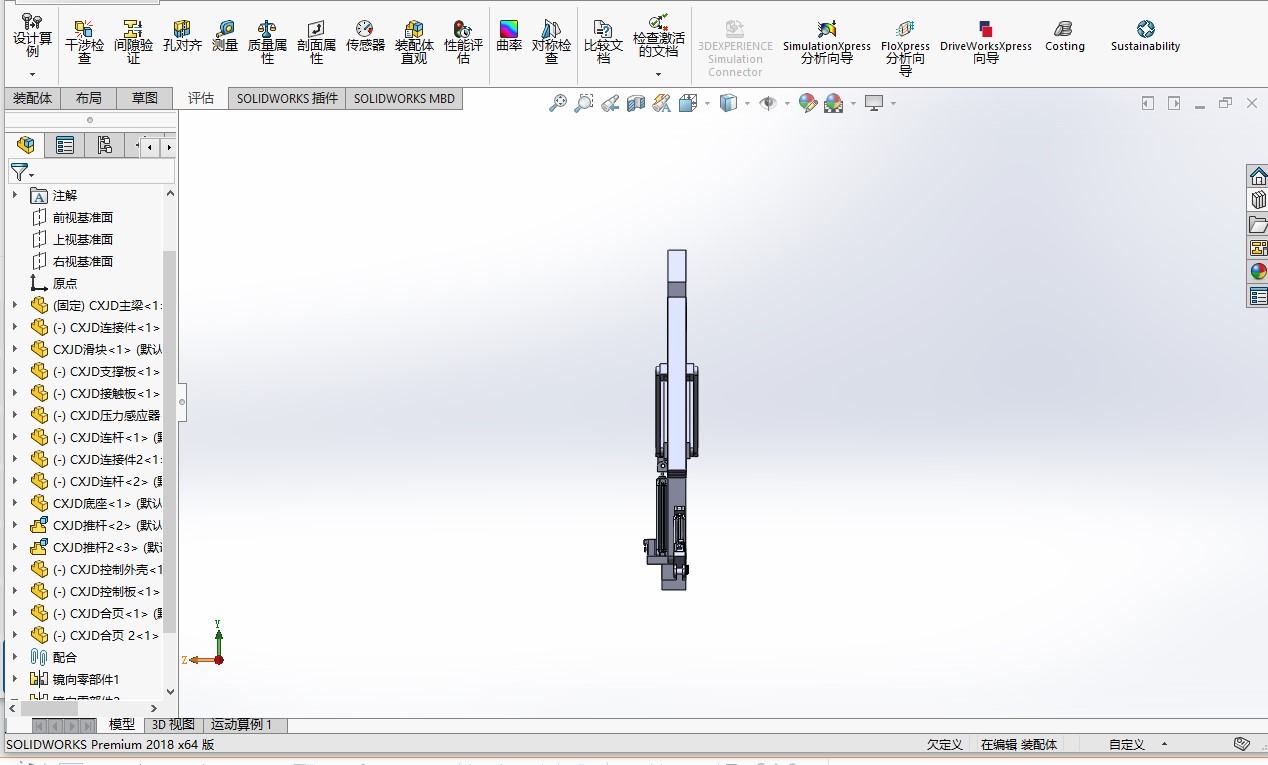Select the FeatureManager design tree tab
The height and width of the screenshot is (765, 1268).
tap(26, 145)
